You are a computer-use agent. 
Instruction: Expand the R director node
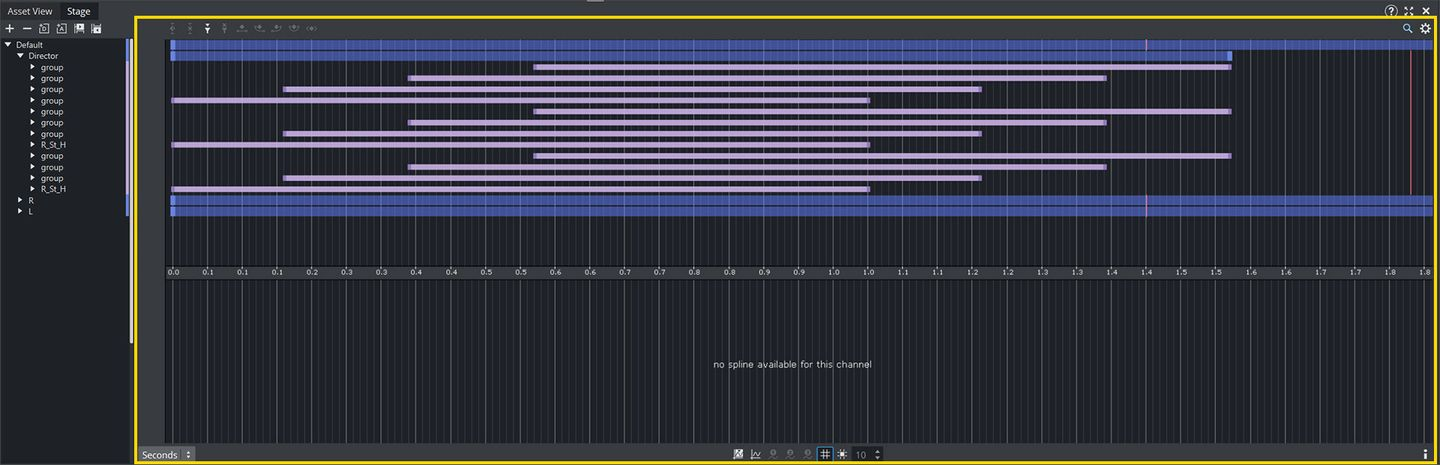[20, 200]
